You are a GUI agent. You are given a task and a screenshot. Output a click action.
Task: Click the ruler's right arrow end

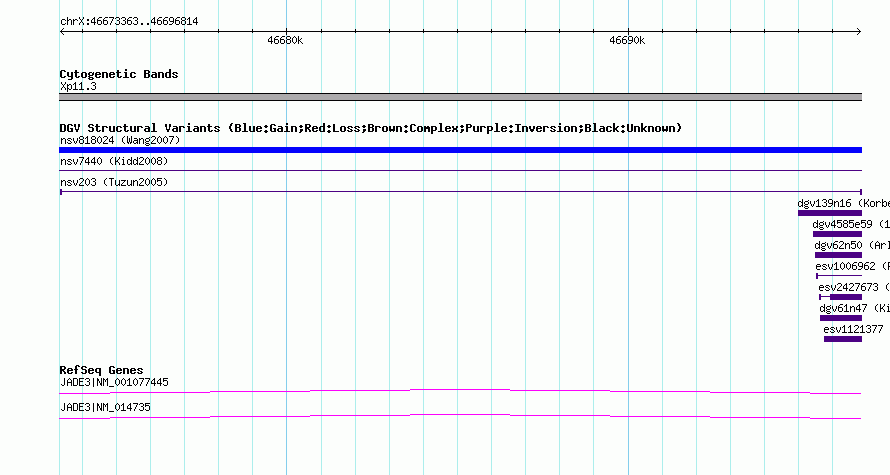coord(859,32)
